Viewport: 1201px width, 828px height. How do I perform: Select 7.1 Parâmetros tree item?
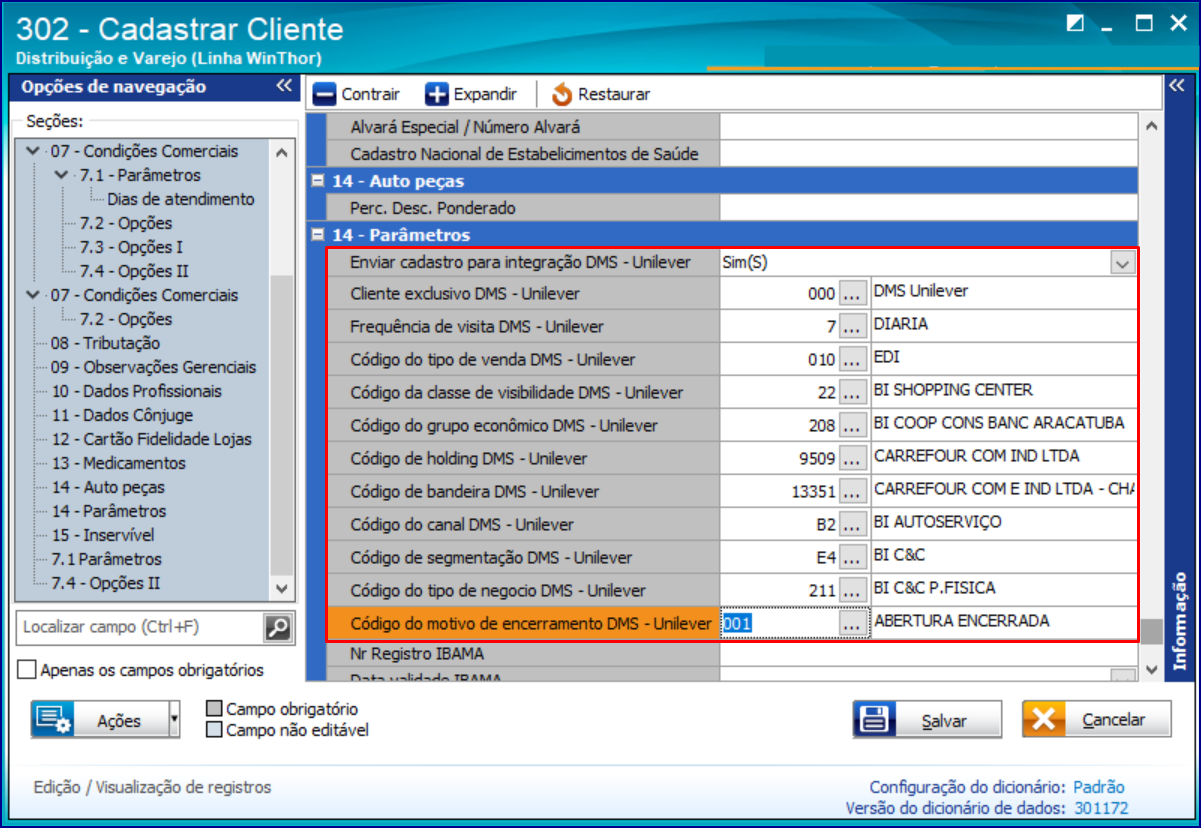106,559
